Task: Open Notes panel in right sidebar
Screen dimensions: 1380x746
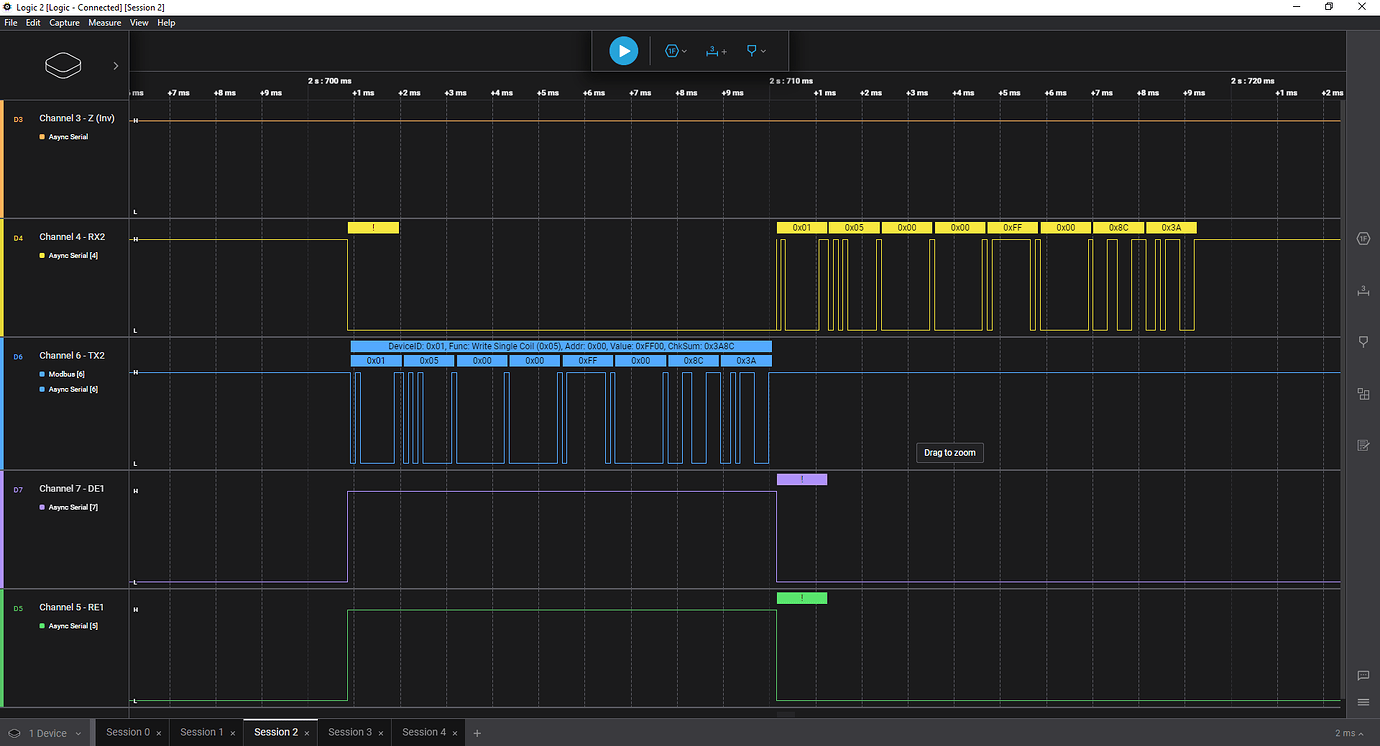Action: pyautogui.click(x=1363, y=445)
